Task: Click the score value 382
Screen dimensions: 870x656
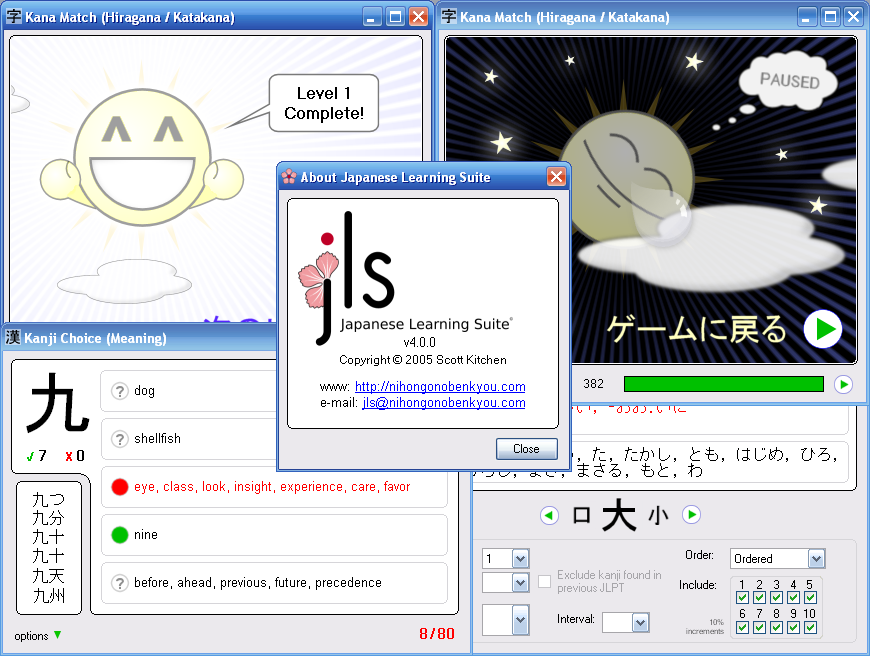Action: coord(593,383)
